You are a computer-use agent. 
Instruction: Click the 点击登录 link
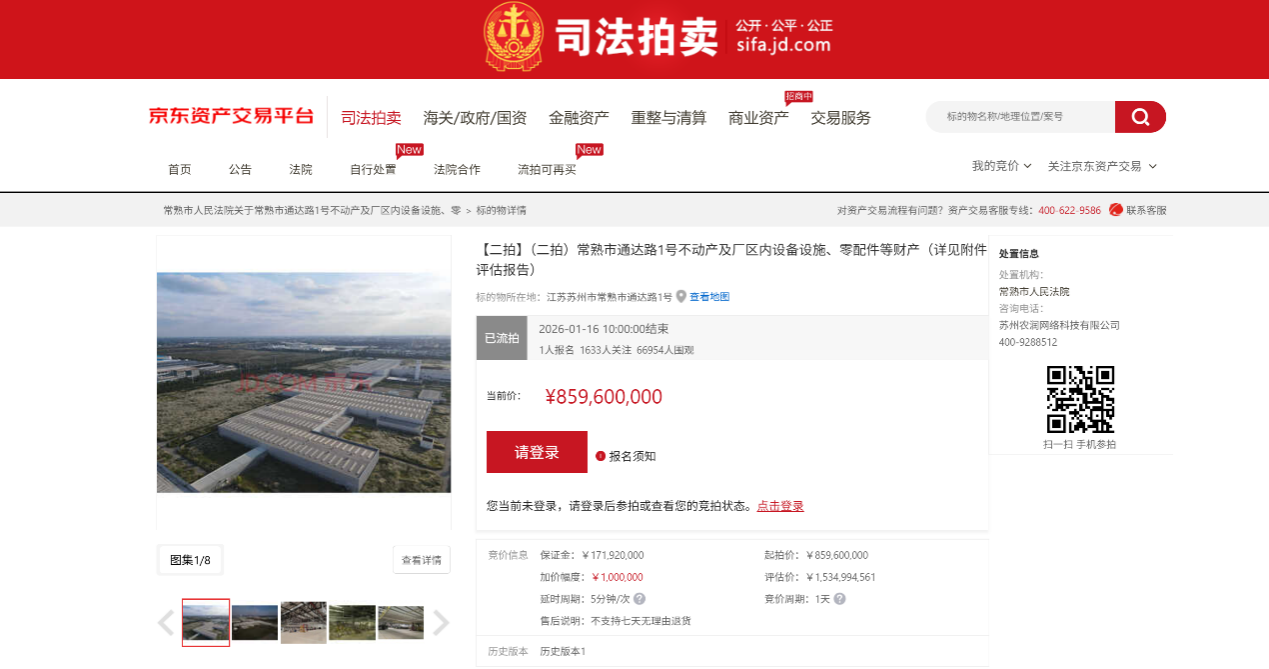tap(780, 506)
